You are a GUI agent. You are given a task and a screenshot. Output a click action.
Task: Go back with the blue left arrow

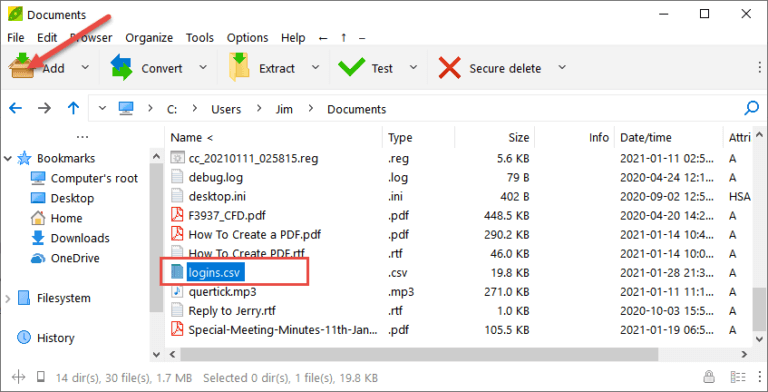[x=16, y=108]
